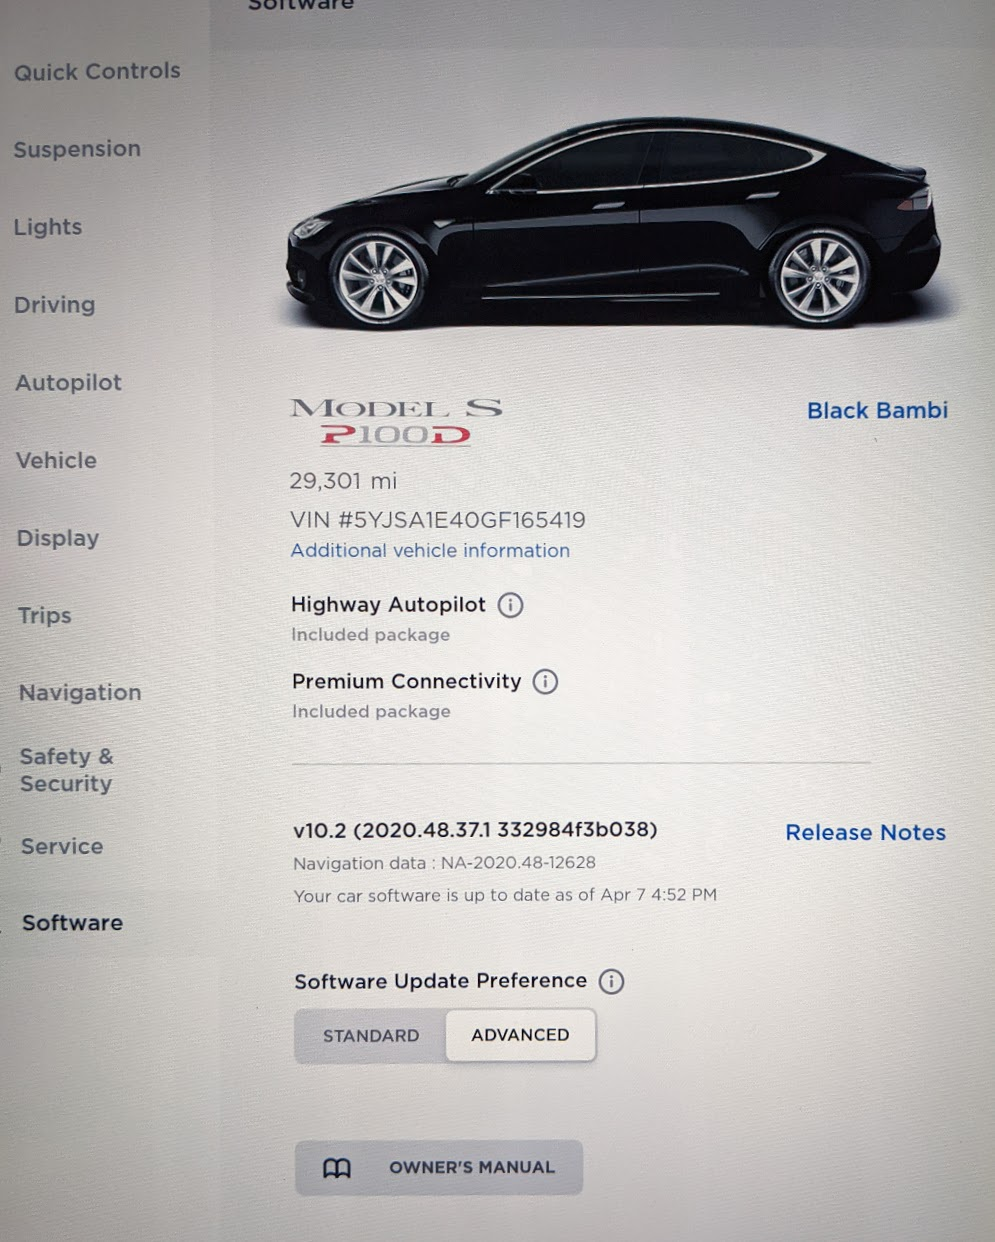The height and width of the screenshot is (1242, 995).
Task: Open the Release Notes link
Action: [x=865, y=833]
